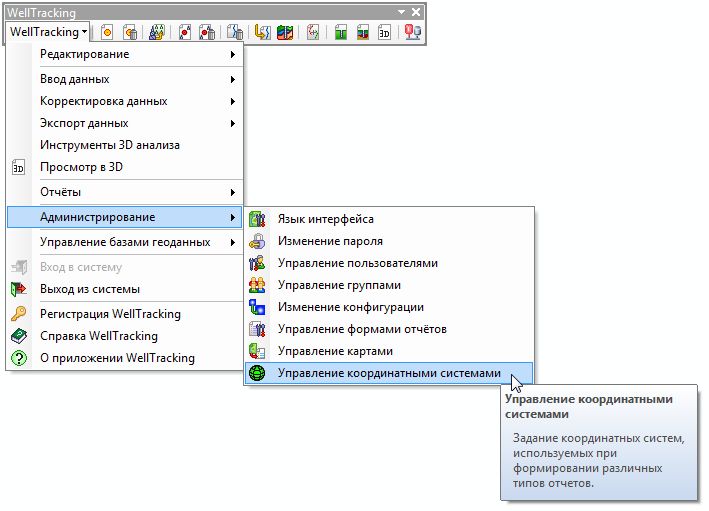Viewport: 709px width, 511px height.
Task: Click the user management icon
Action: (x=258, y=263)
